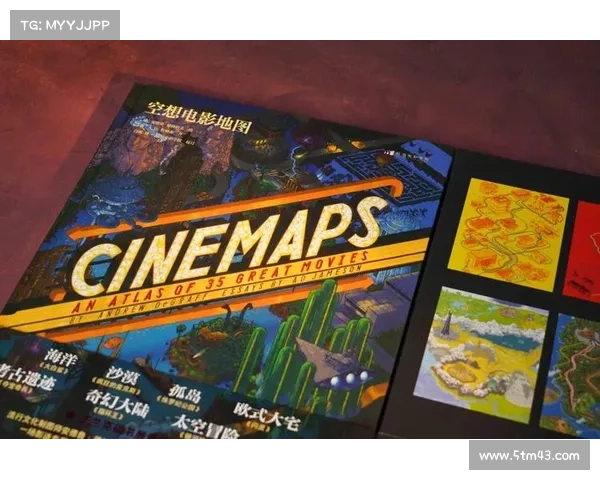
Task: Click the spaceship illustration on the cover
Action: click(x=332, y=362)
